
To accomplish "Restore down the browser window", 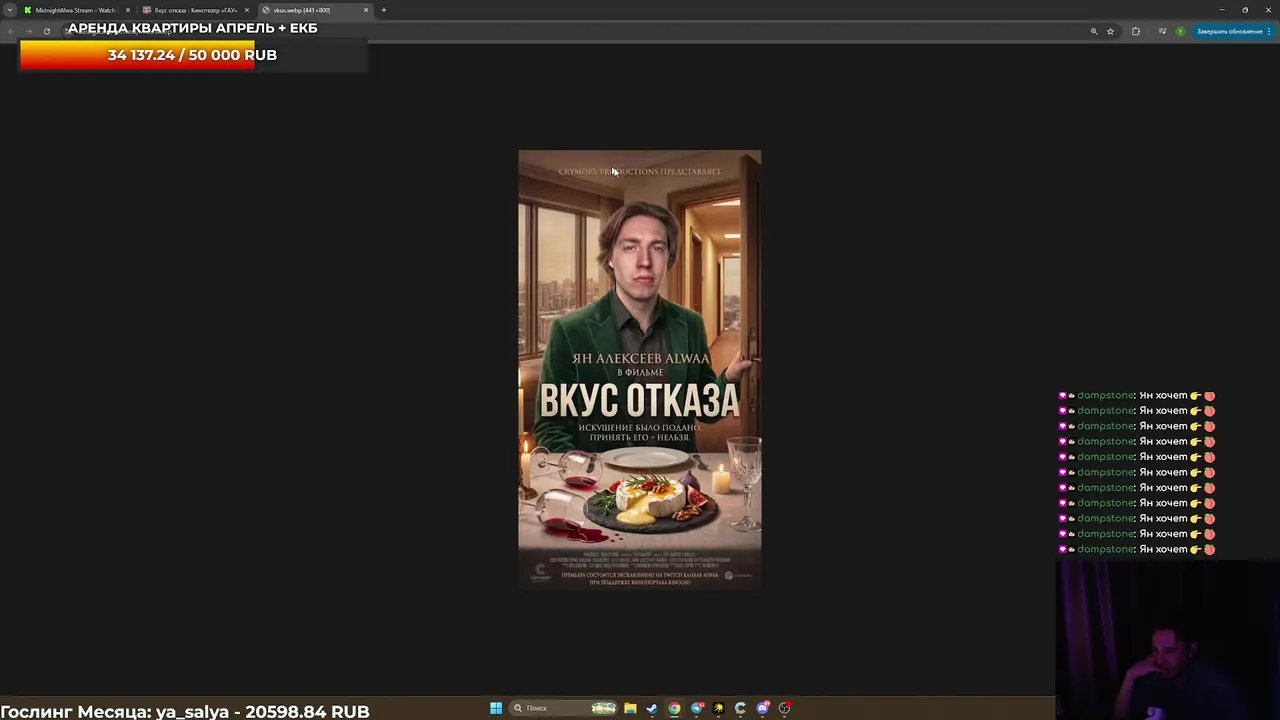I will (x=1245, y=10).
